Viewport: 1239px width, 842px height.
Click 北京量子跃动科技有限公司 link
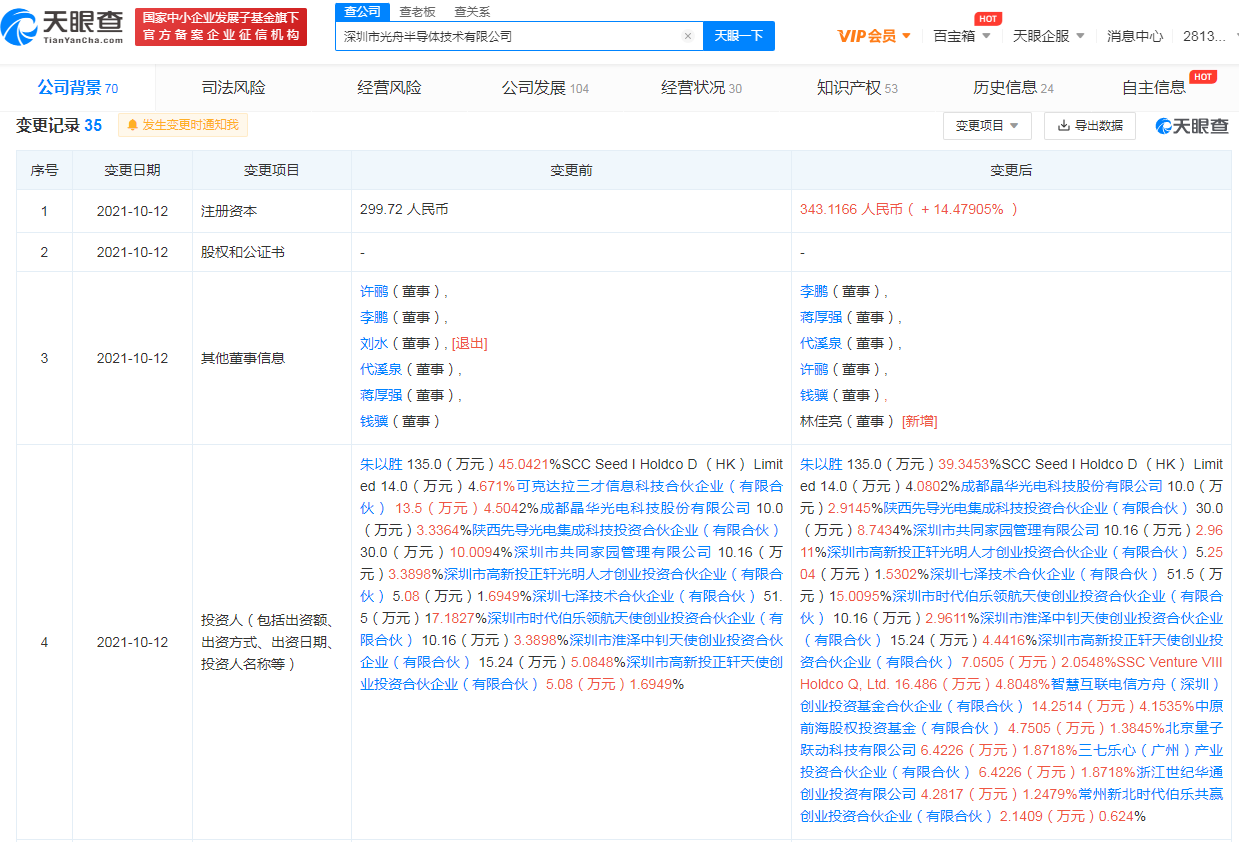(x=1011, y=739)
